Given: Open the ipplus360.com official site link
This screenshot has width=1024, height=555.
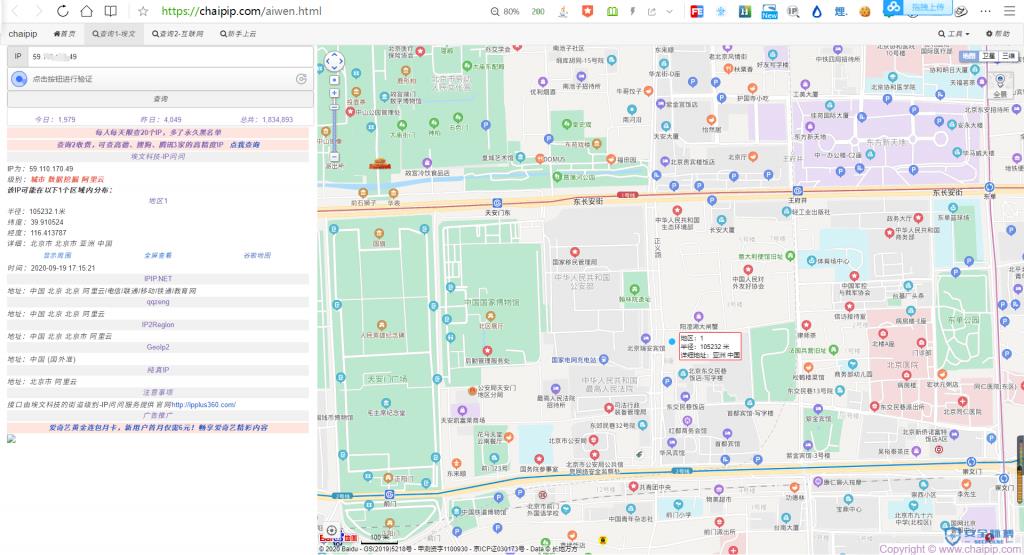Looking at the screenshot, I should [x=204, y=405].
